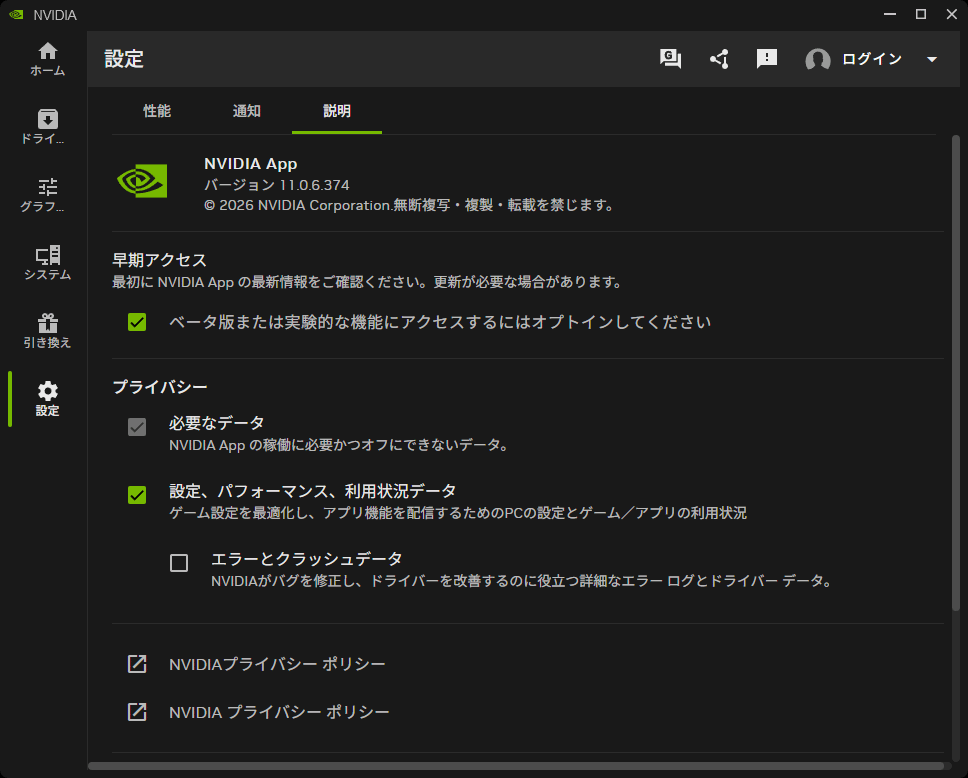Open the NVIDIA プライバシー ポリシー link with space
Image resolution: width=968 pixels, height=778 pixels.
[x=279, y=713]
